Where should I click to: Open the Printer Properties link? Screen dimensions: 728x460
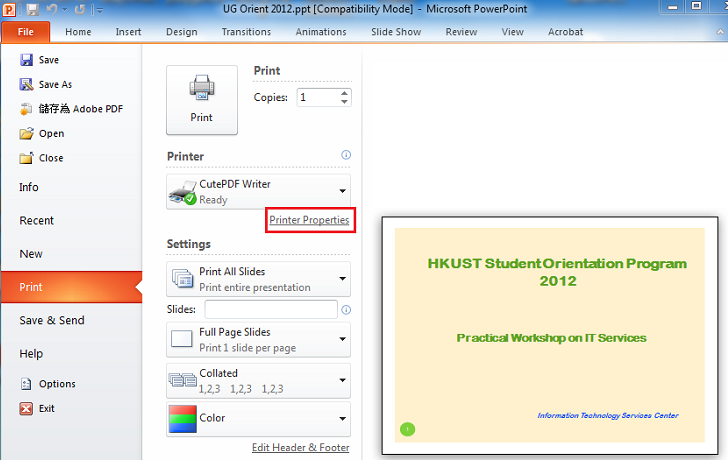click(x=309, y=220)
